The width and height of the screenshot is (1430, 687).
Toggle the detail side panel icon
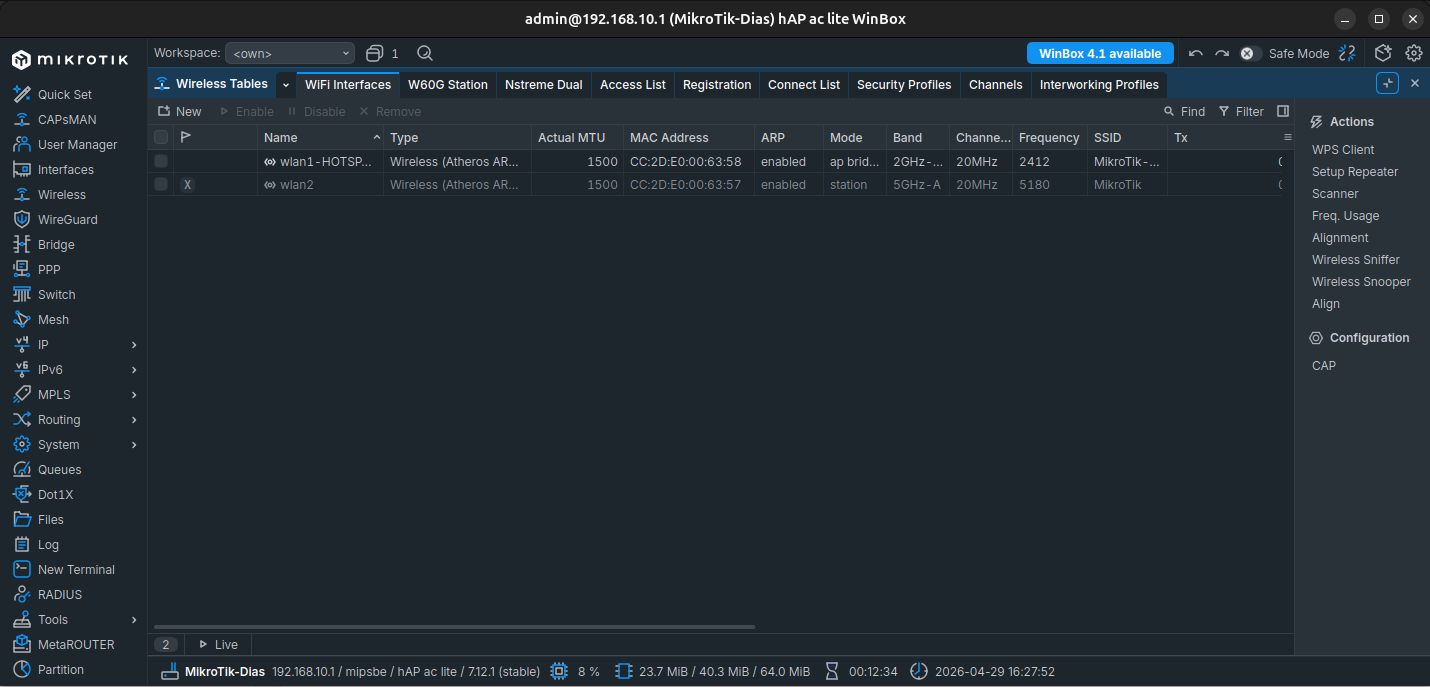click(1283, 111)
